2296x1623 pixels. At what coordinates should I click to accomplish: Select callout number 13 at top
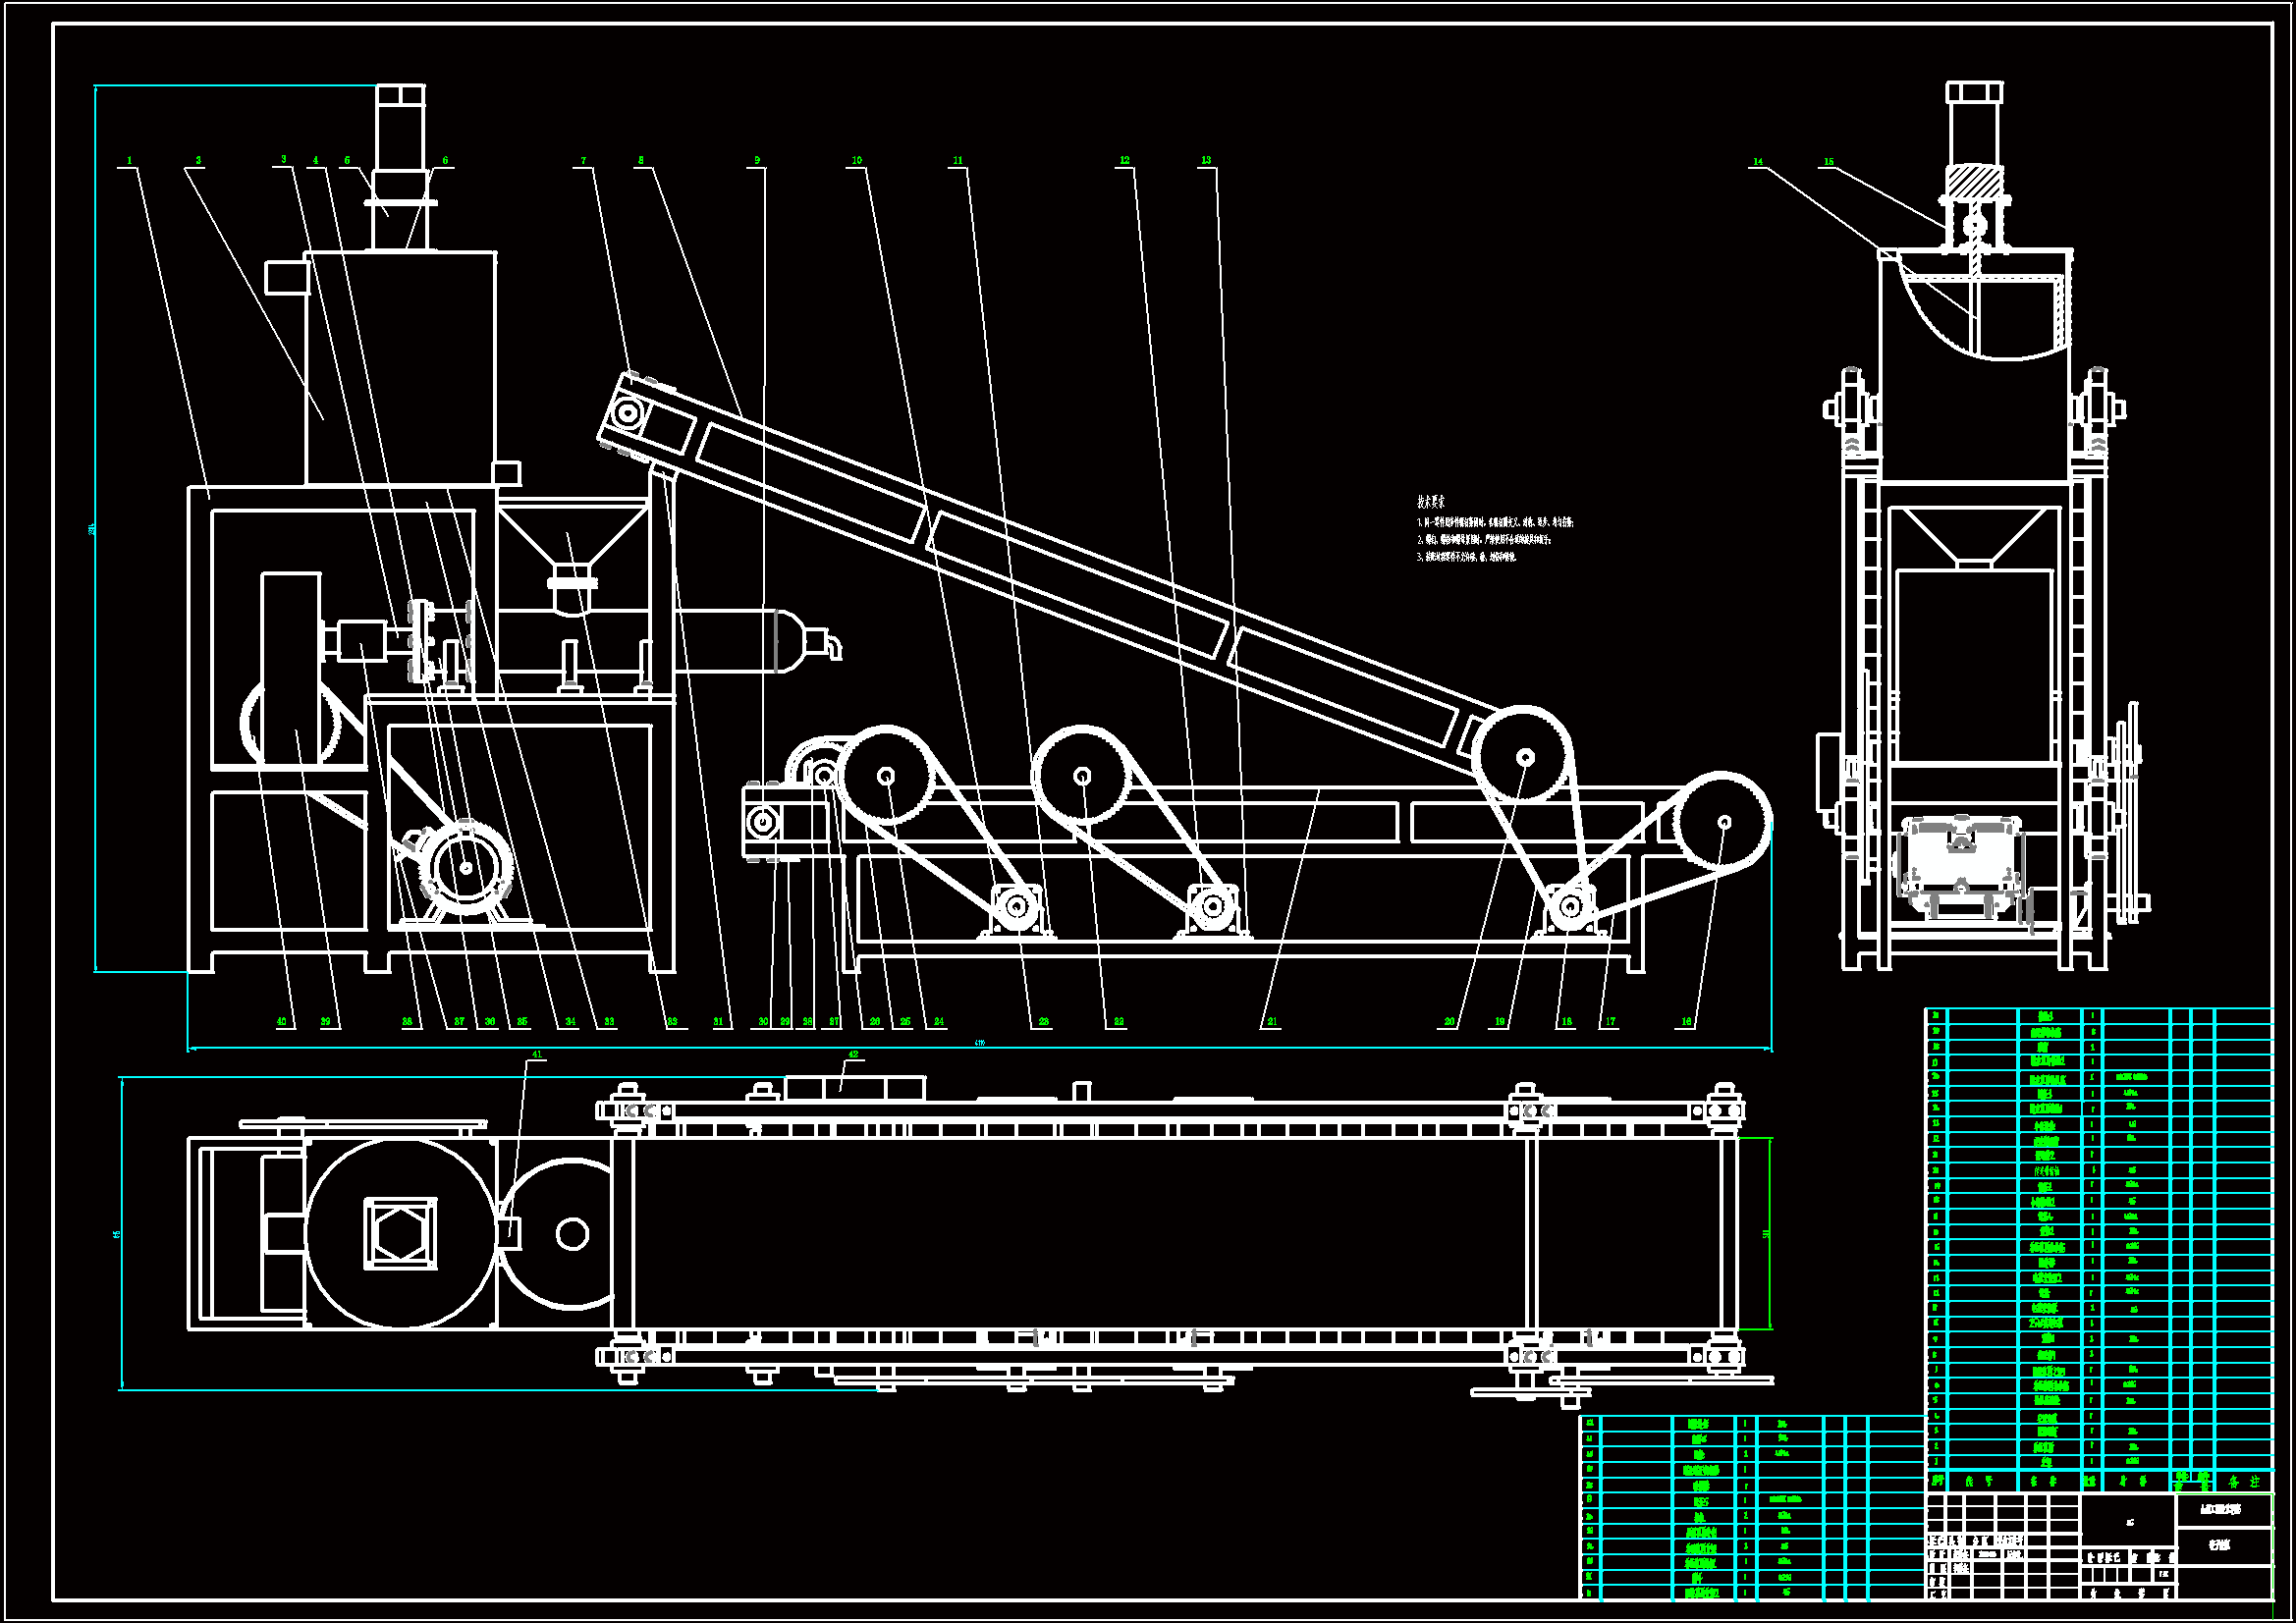coord(1206,160)
